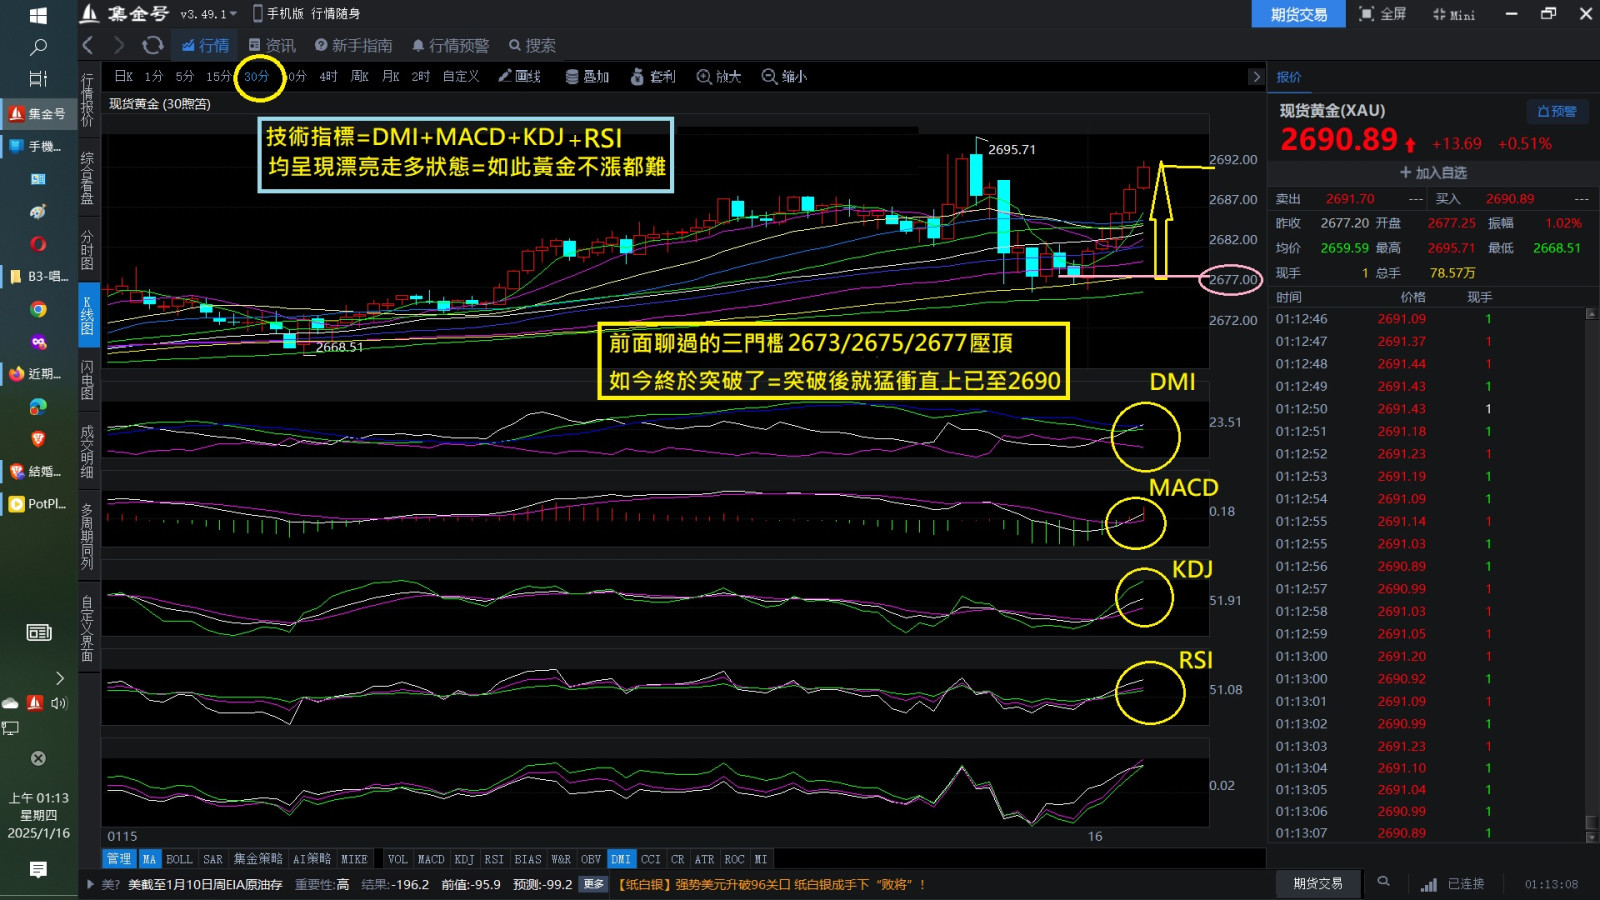The image size is (1600, 900).
Task: Check the 已连接 connection status icon
Action: [x=1430, y=884]
